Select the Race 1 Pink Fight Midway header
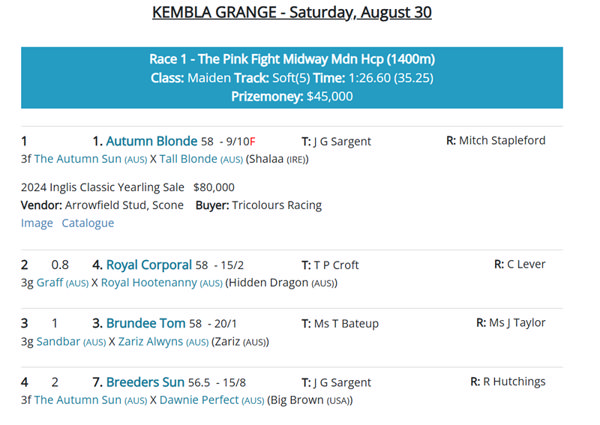The height and width of the screenshot is (425, 600). point(292,59)
